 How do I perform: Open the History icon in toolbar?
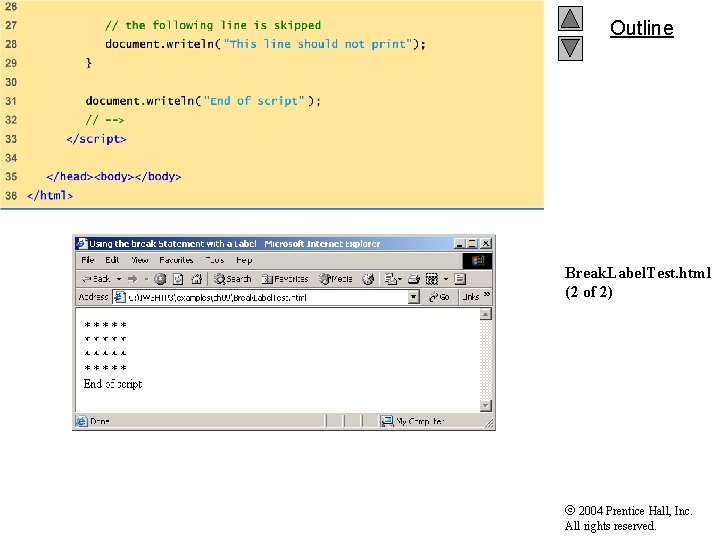click(368, 279)
